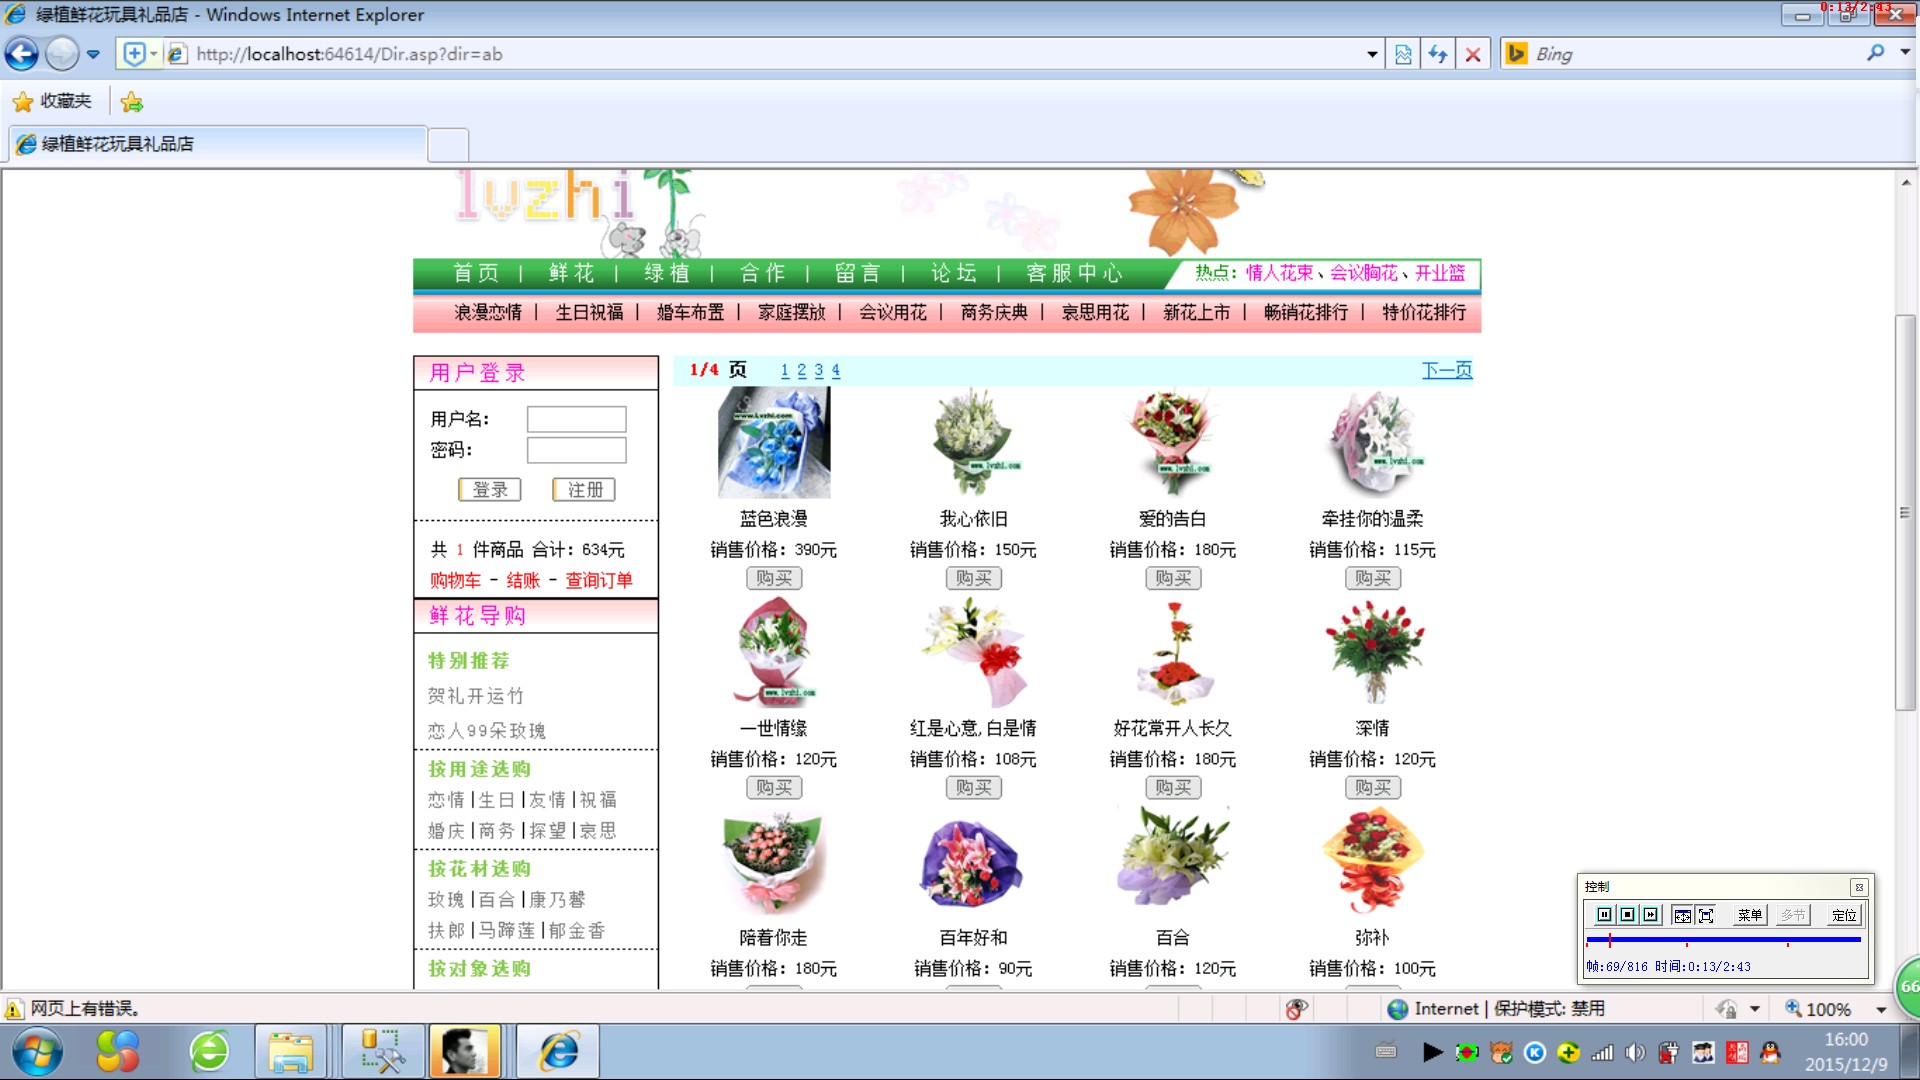Viewport: 1920px width, 1080px height.
Task: Click the zoom magnifier status icon
Action: (x=1794, y=1009)
